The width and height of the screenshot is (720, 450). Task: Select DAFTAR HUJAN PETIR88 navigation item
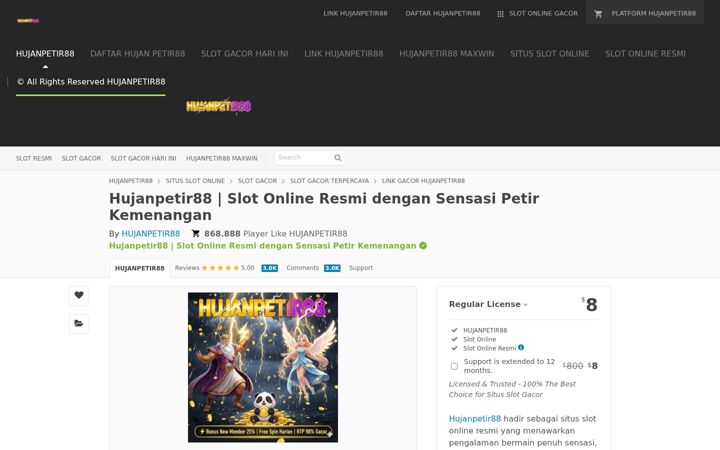[x=138, y=54]
